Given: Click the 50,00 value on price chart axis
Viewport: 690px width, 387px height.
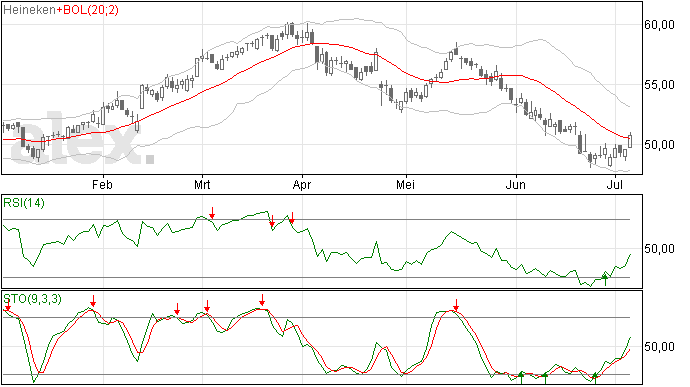Looking at the screenshot, I should (659, 145).
